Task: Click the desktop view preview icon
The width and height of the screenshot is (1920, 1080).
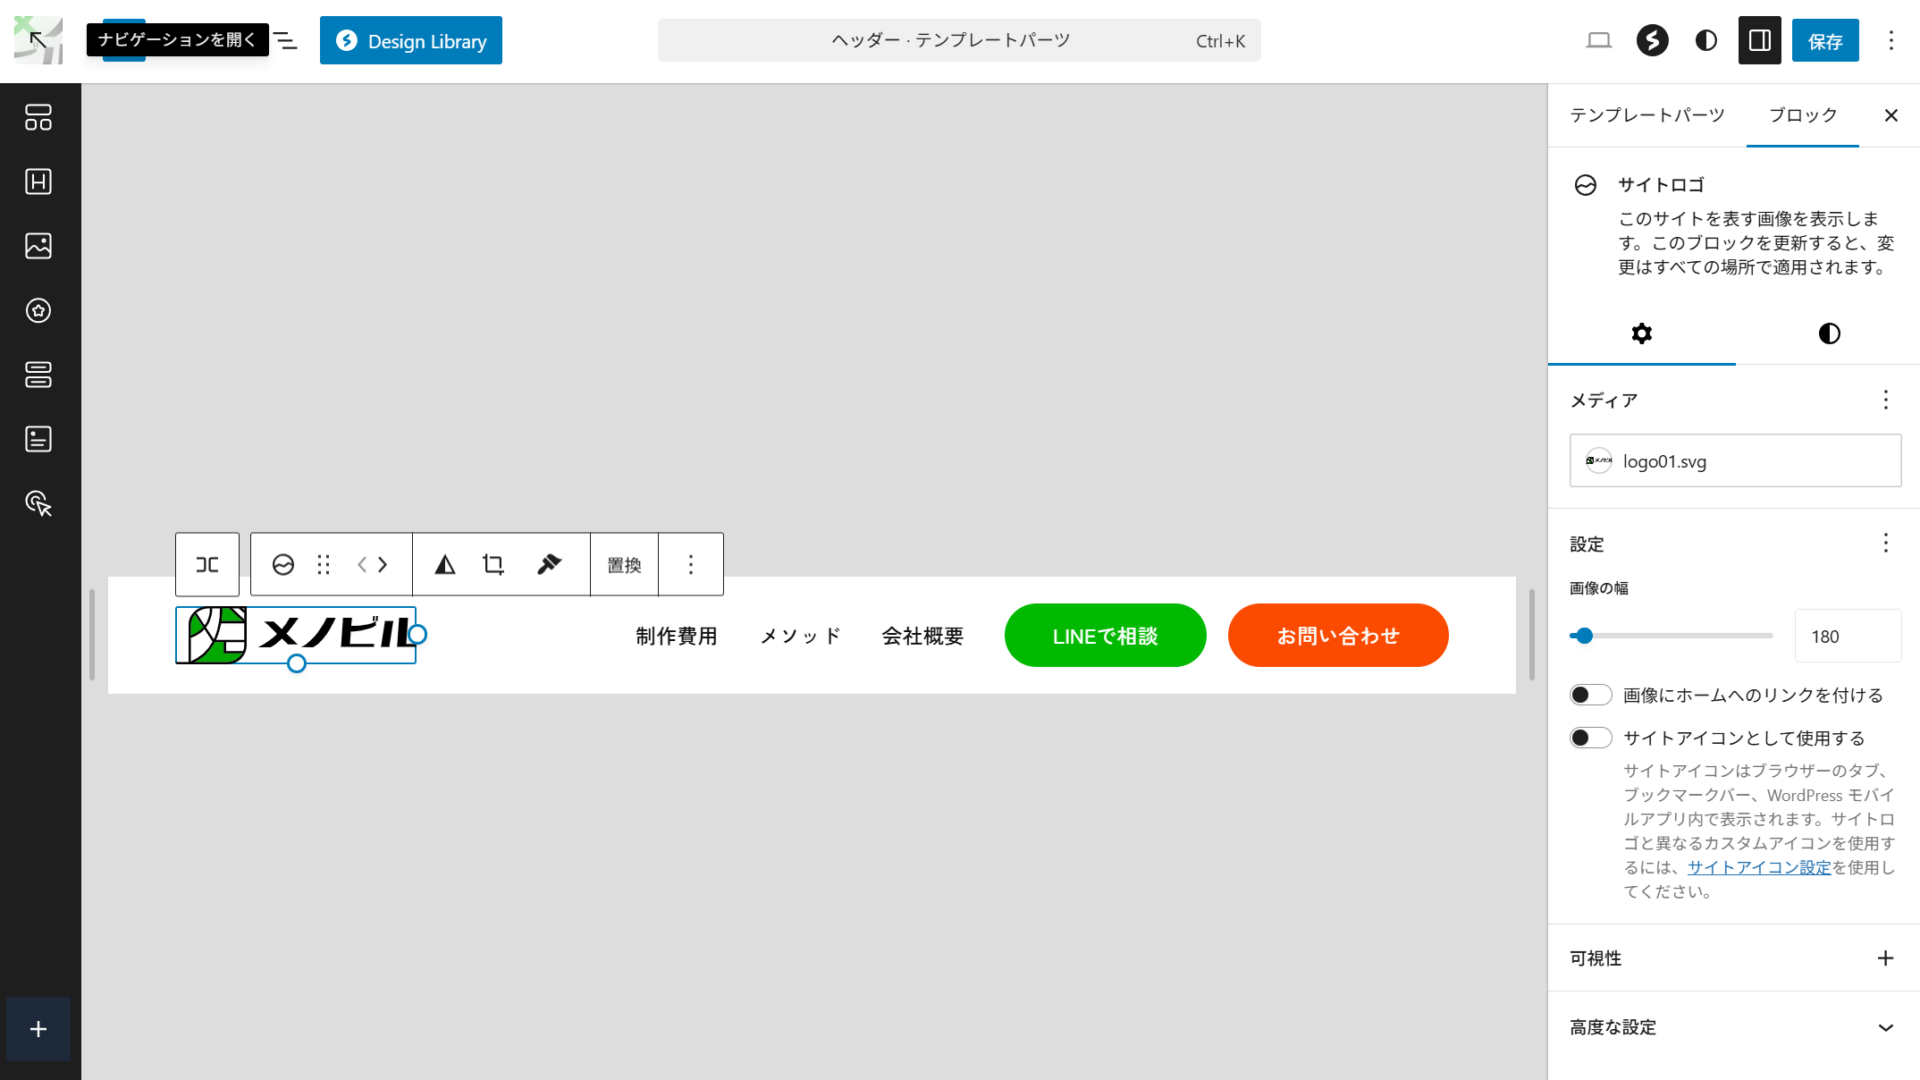Action: tap(1599, 41)
